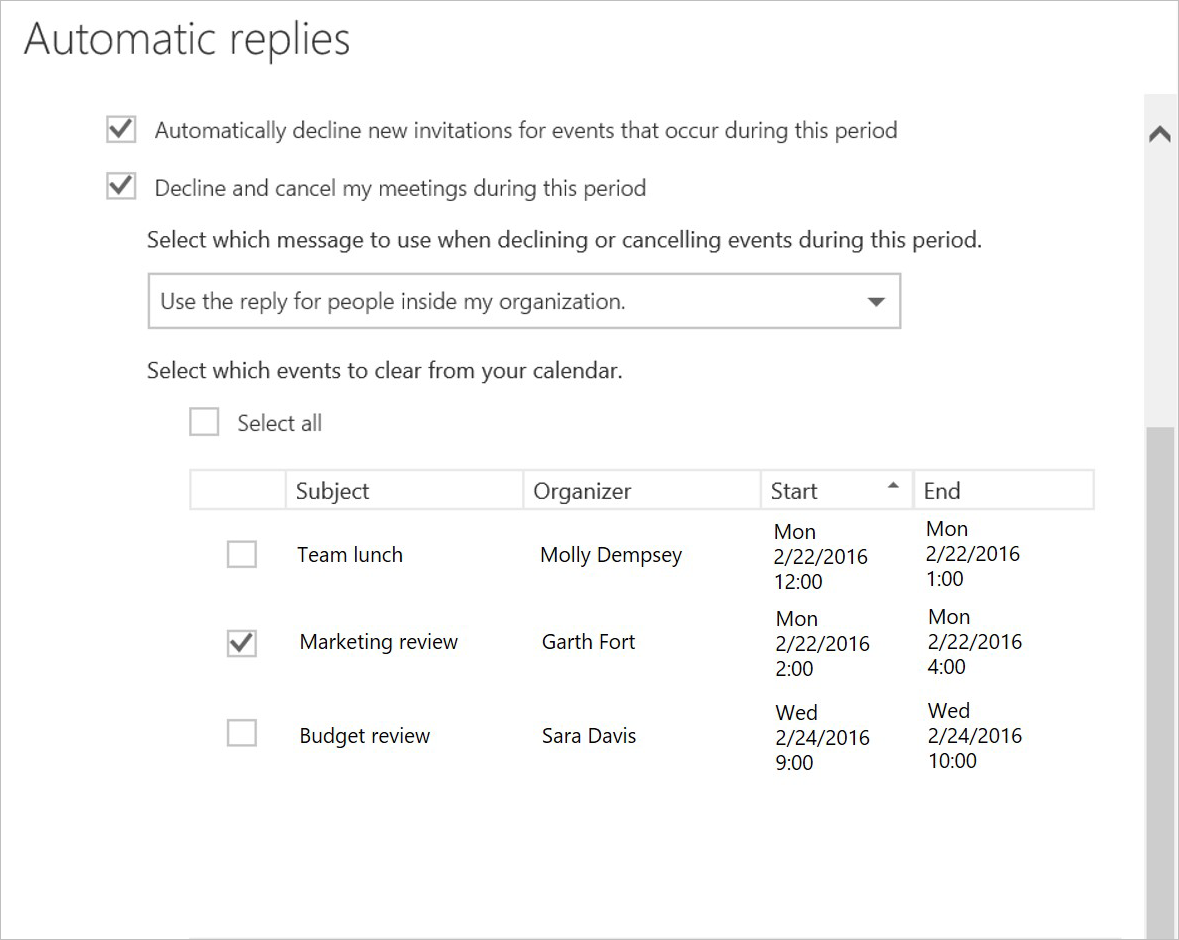
Task: Open the reply message dropdown
Action: click(x=523, y=301)
